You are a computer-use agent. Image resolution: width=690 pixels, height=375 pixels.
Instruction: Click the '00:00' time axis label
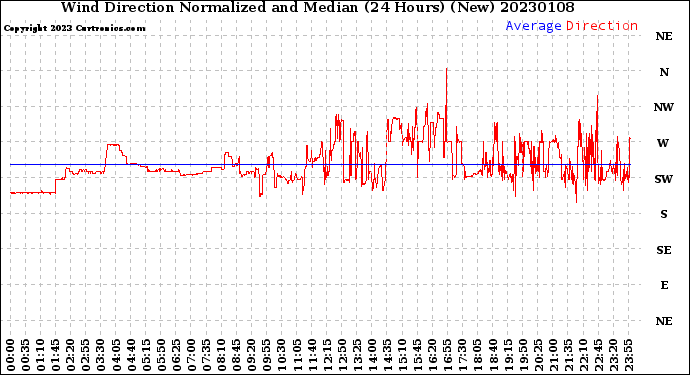11,355
